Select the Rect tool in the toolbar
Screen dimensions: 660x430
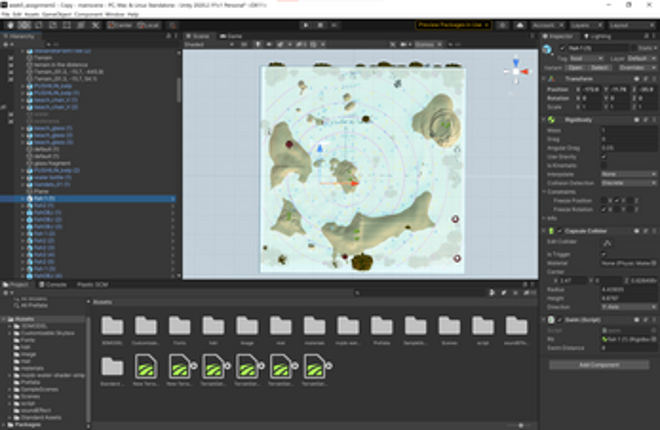[x=67, y=25]
